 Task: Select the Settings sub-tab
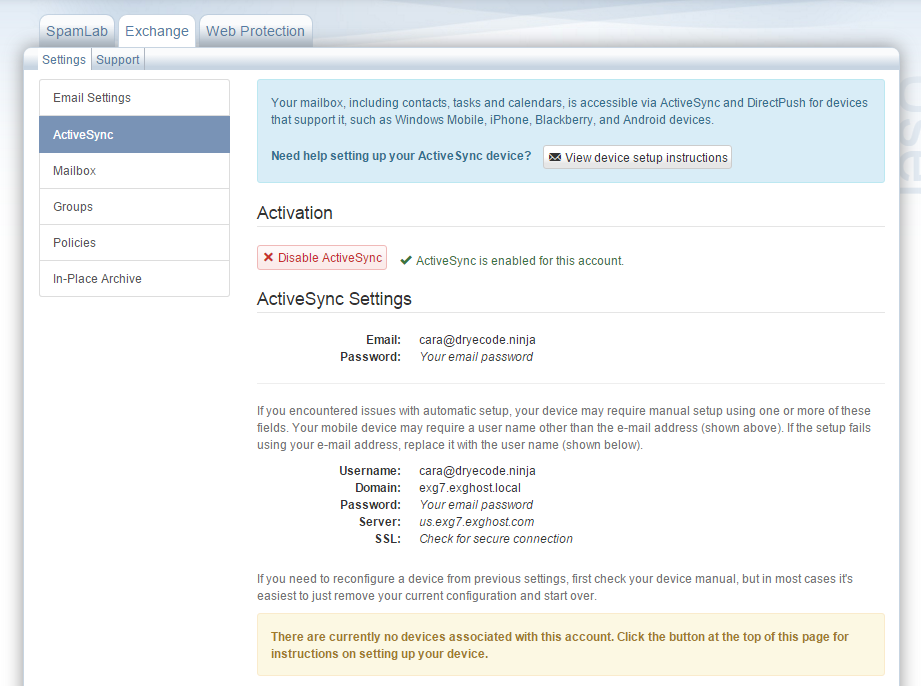(64, 60)
